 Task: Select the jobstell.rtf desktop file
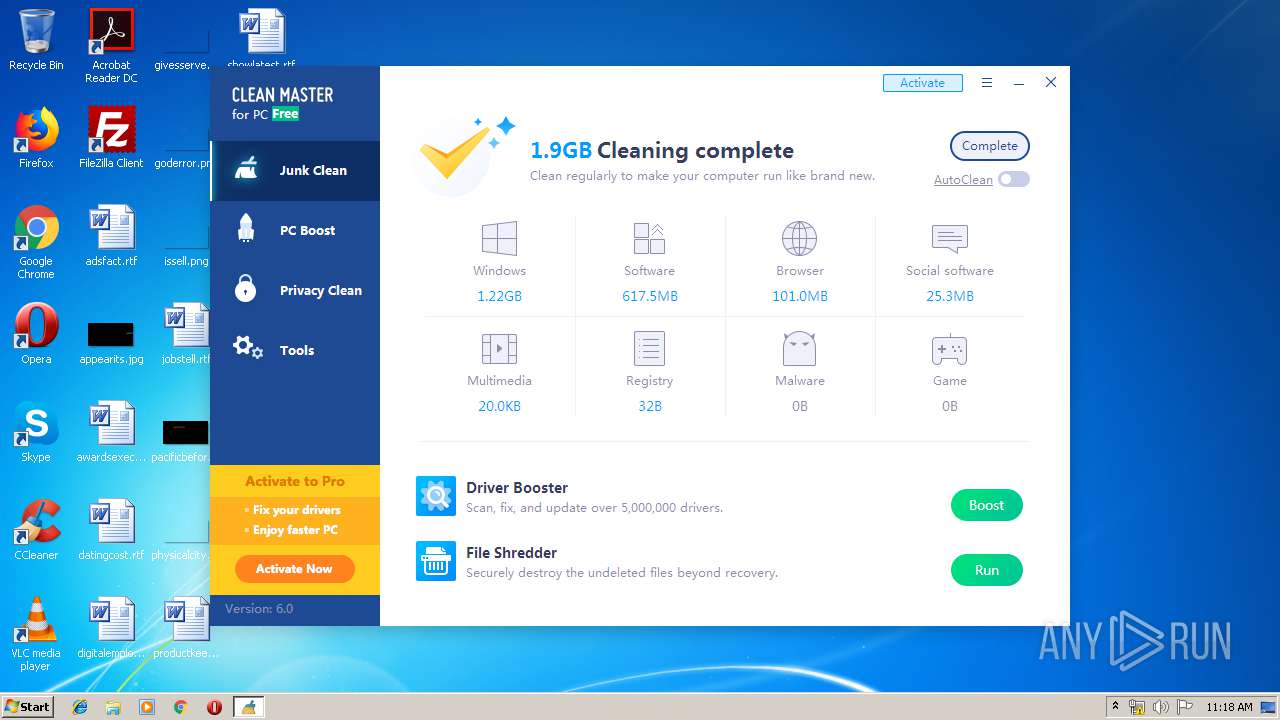coord(186,334)
